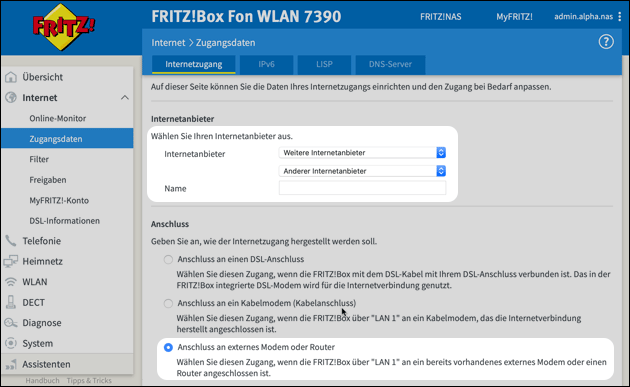Click the Internet breadcrumb link
Viewport: 630px width, 387px height.
[x=168, y=43]
